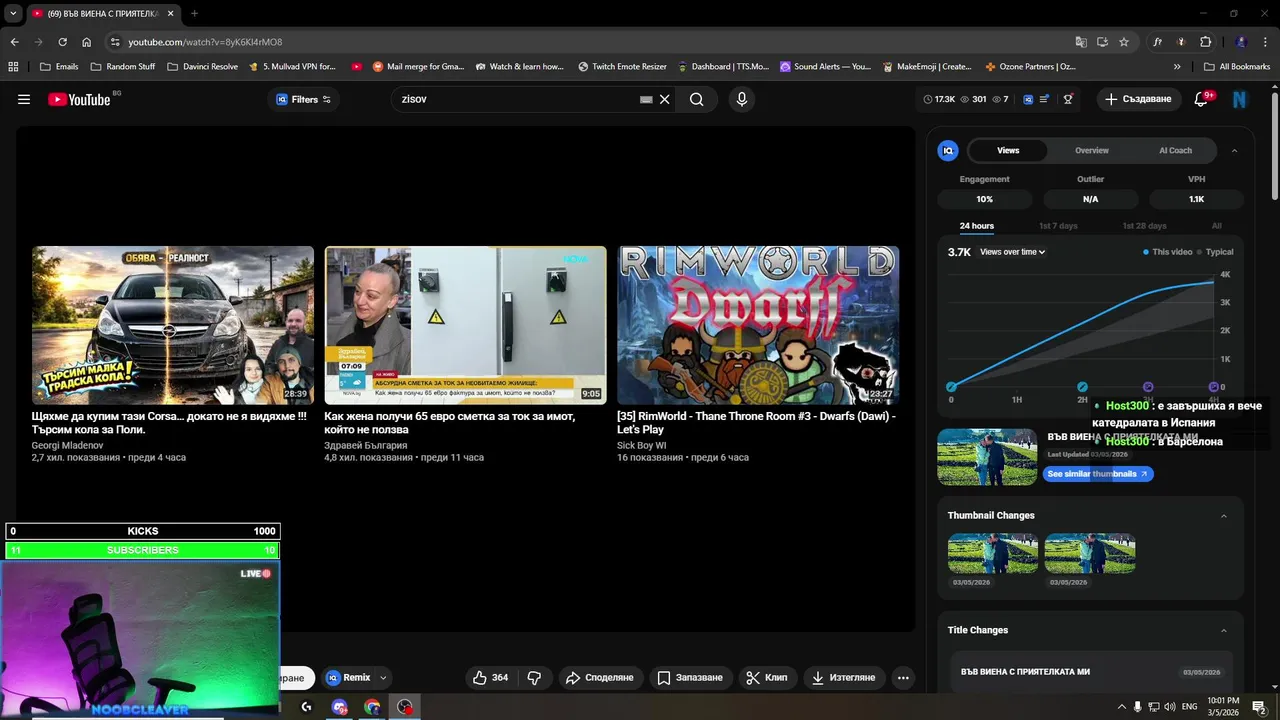Open the vidIQ list icon in the header stats bar
The image size is (1280, 720).
point(1045,99)
